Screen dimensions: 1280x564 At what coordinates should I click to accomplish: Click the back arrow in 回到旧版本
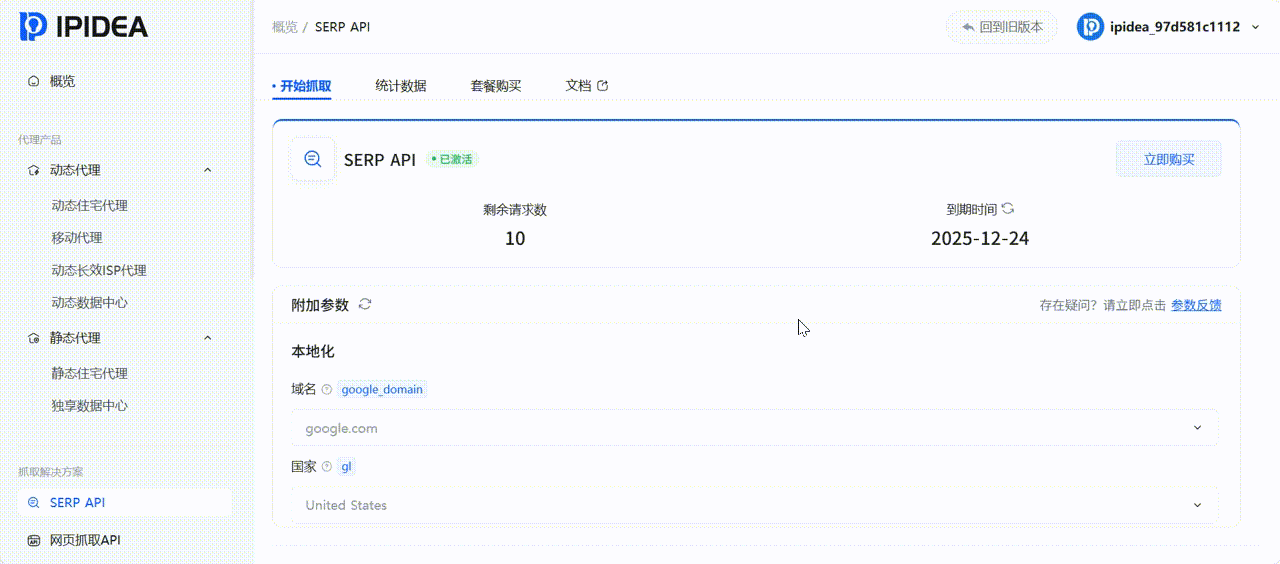coord(968,27)
